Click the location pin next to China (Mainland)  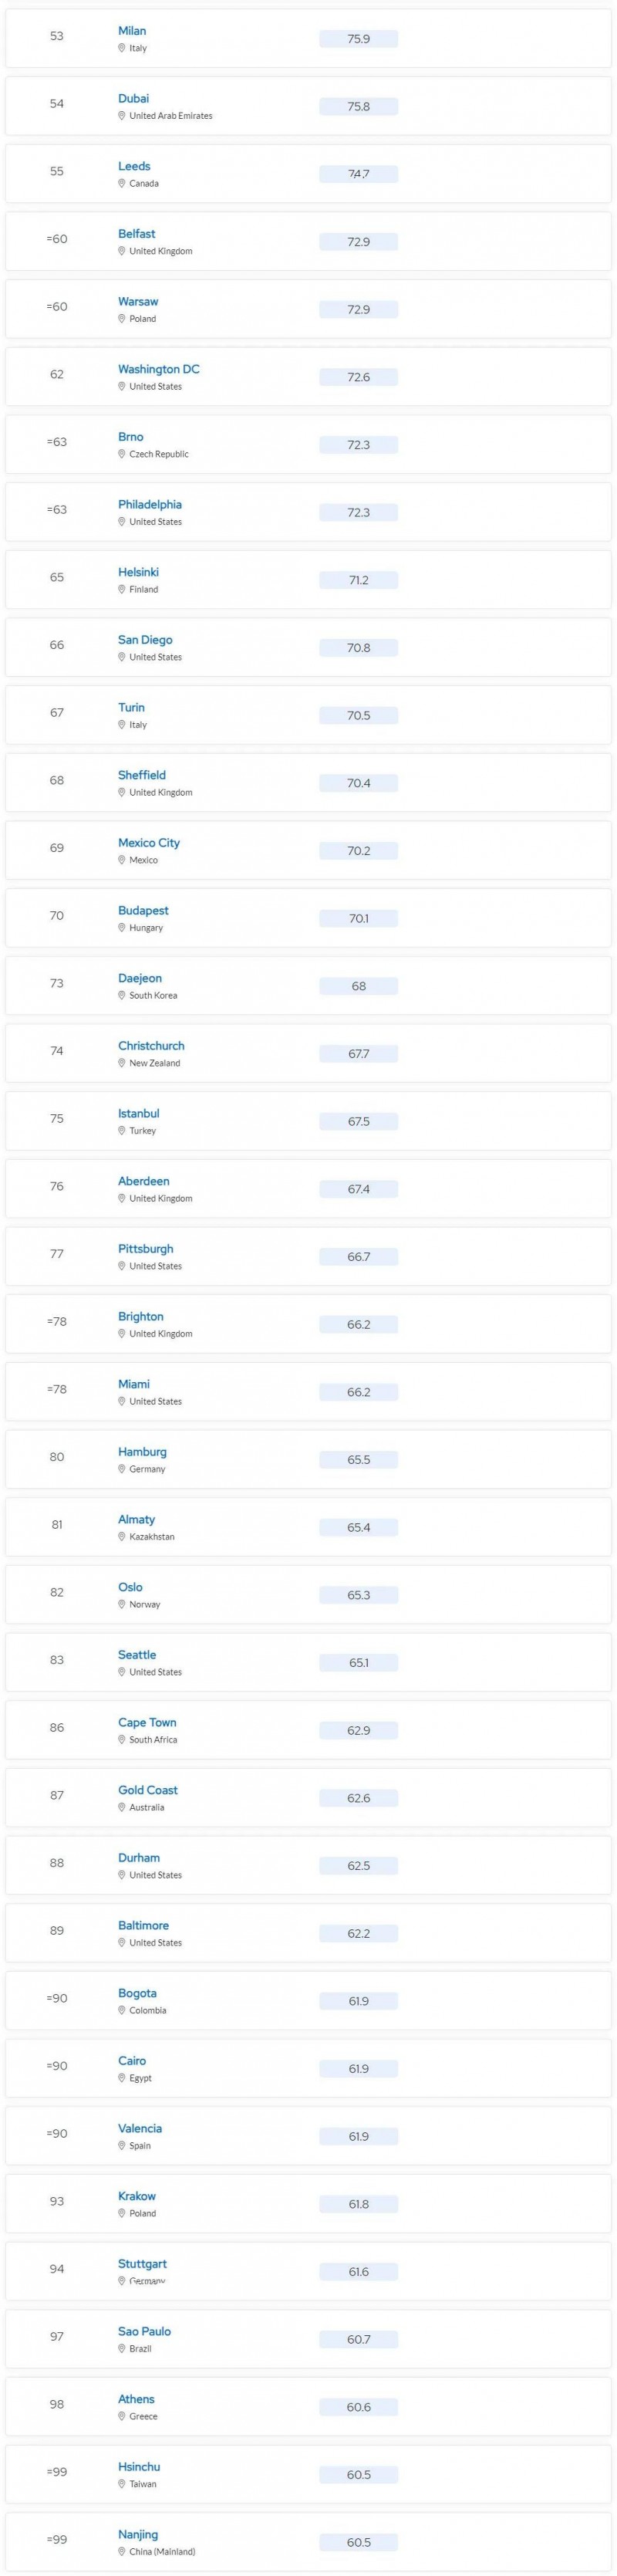point(122,2551)
